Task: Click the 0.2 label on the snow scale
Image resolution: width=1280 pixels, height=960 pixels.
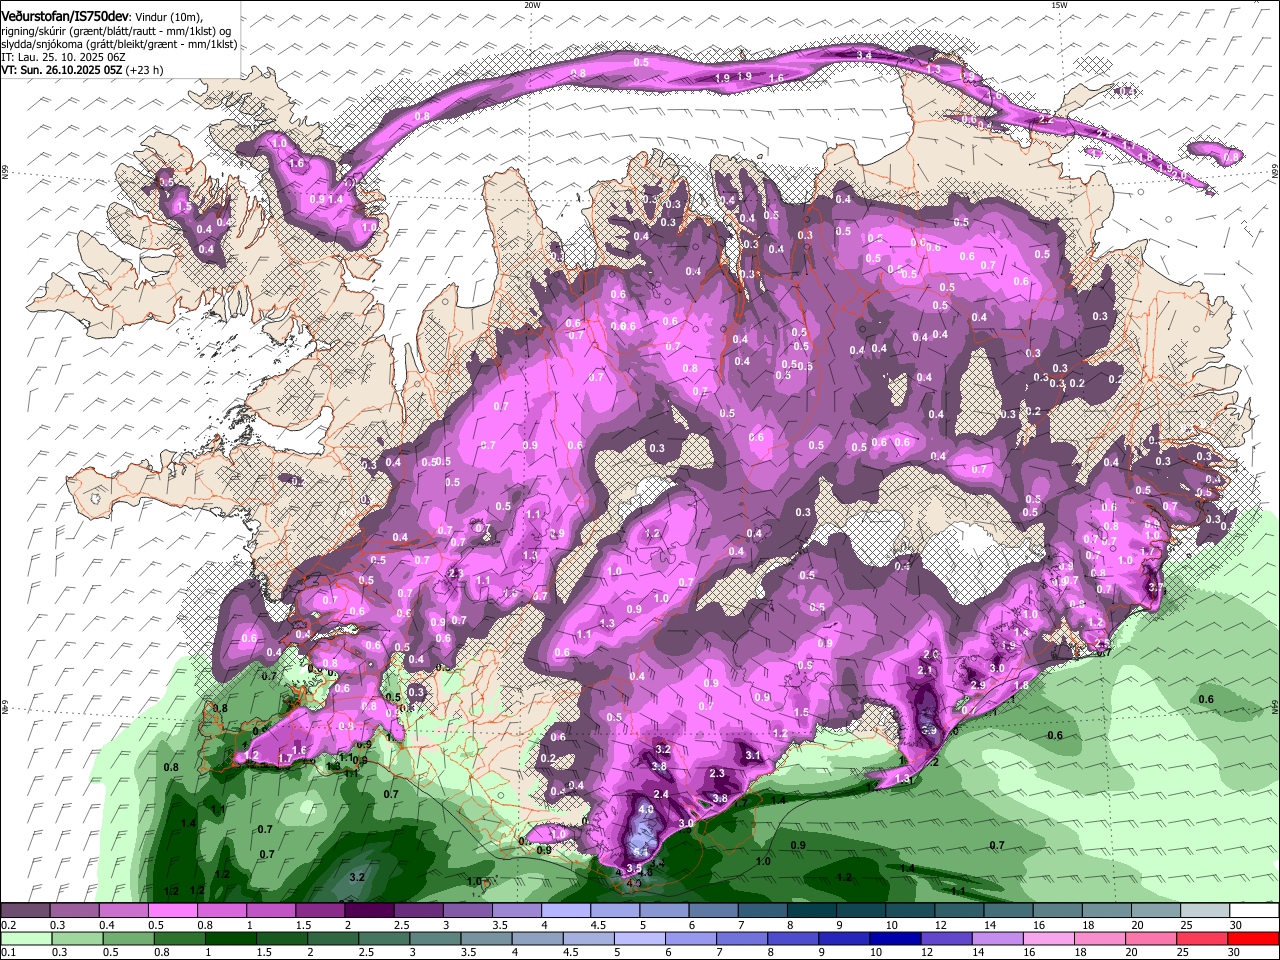Action: tap(9, 925)
